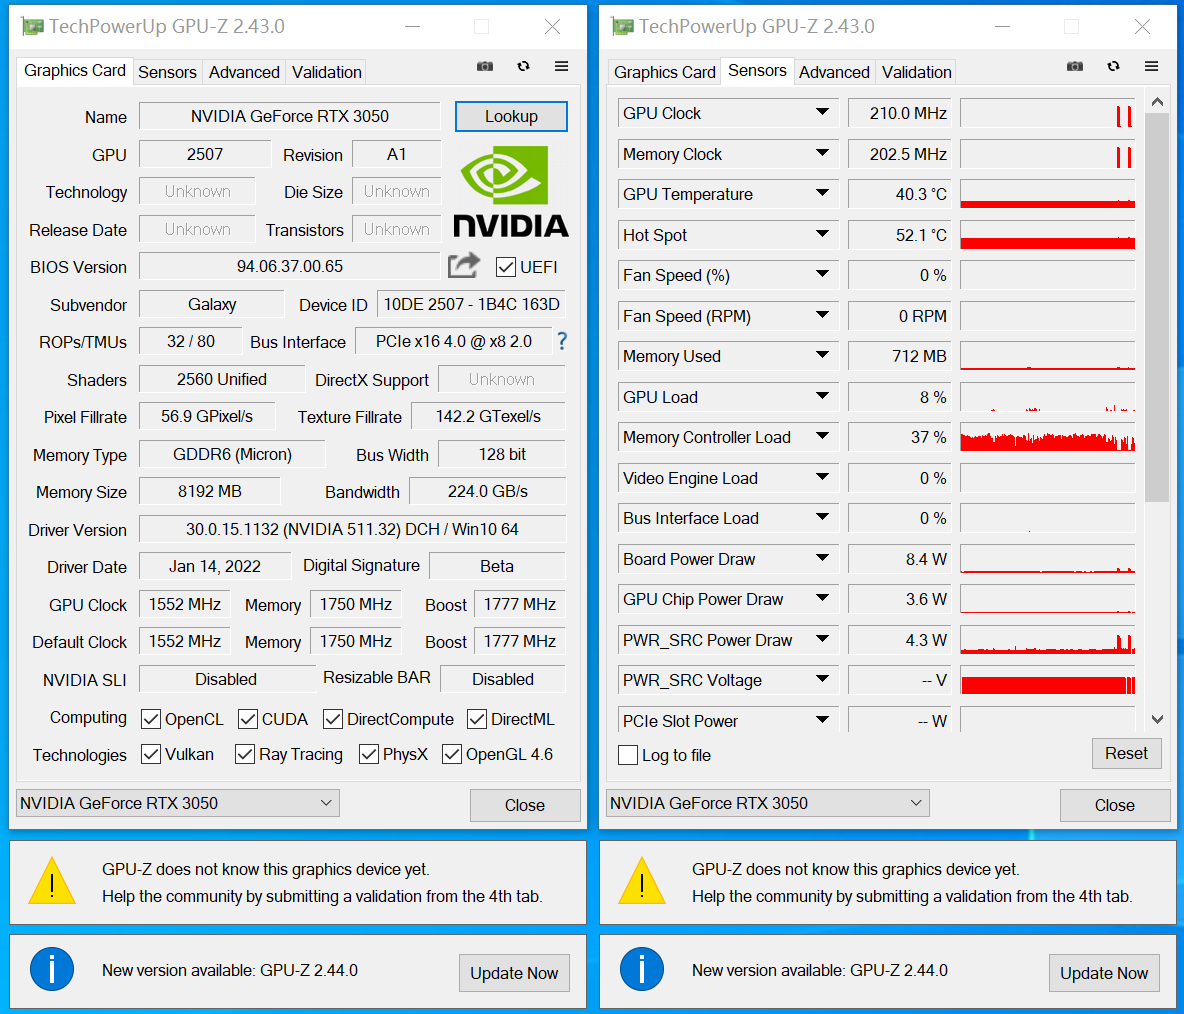Open the Memory Controller Load sensor dropdown
Image resolution: width=1184 pixels, height=1014 pixels.
pos(822,437)
